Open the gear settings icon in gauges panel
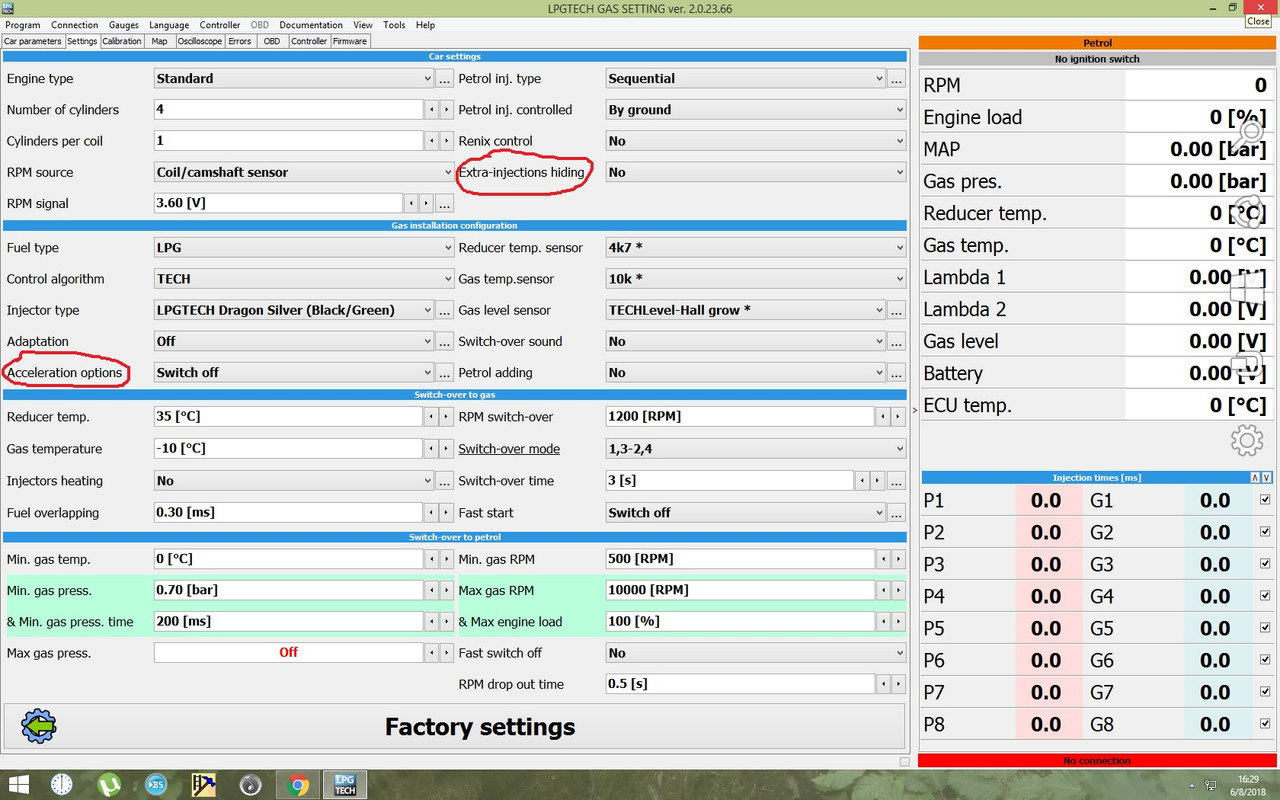1280x800 pixels. click(1246, 440)
